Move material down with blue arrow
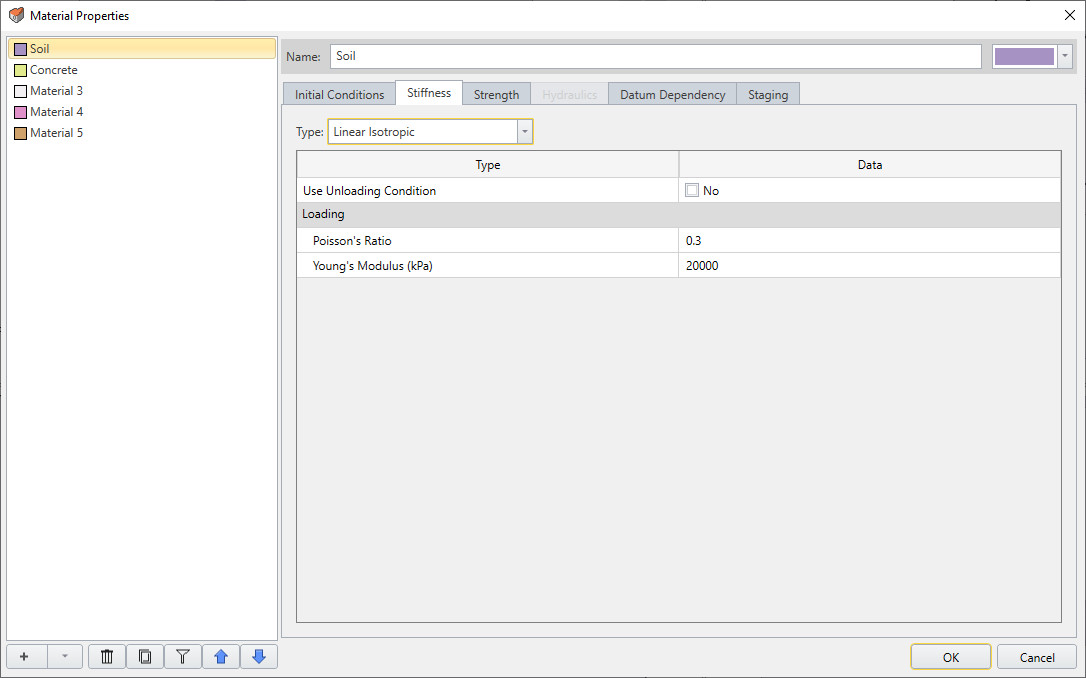 [x=259, y=657]
